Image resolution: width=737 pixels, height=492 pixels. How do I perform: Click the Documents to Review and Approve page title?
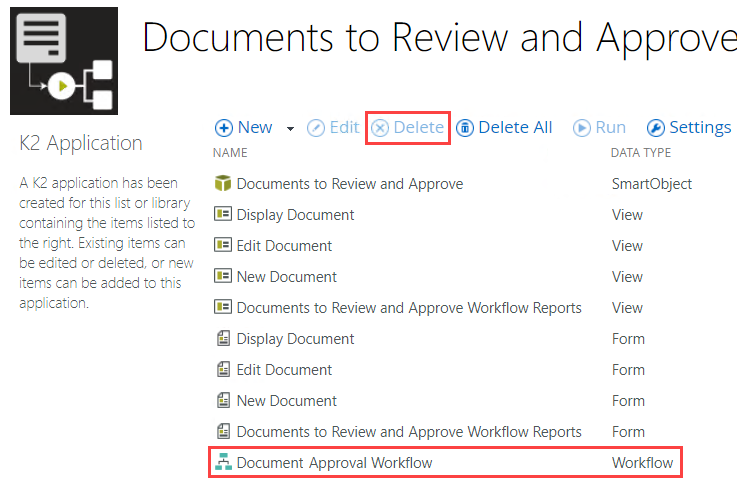tap(439, 39)
